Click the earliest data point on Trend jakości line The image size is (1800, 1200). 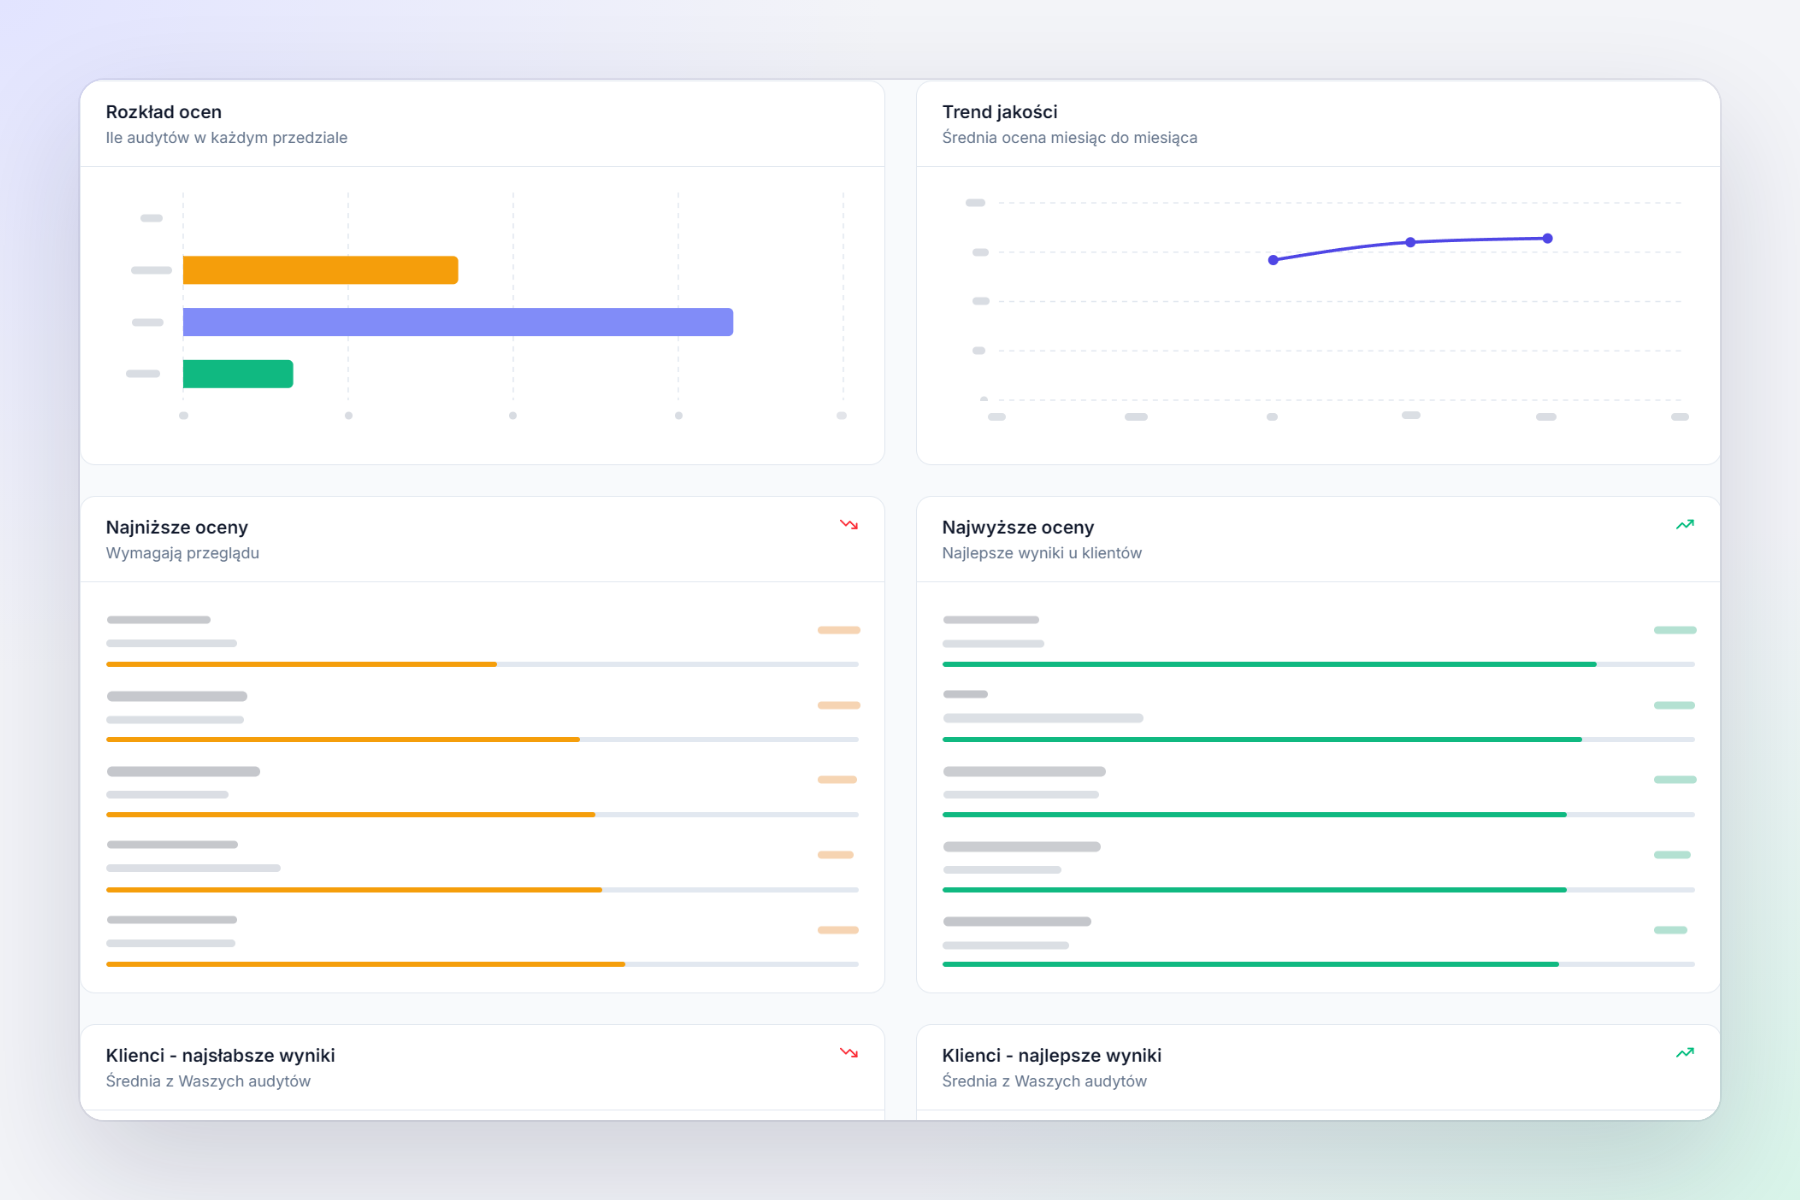pos(1273,260)
